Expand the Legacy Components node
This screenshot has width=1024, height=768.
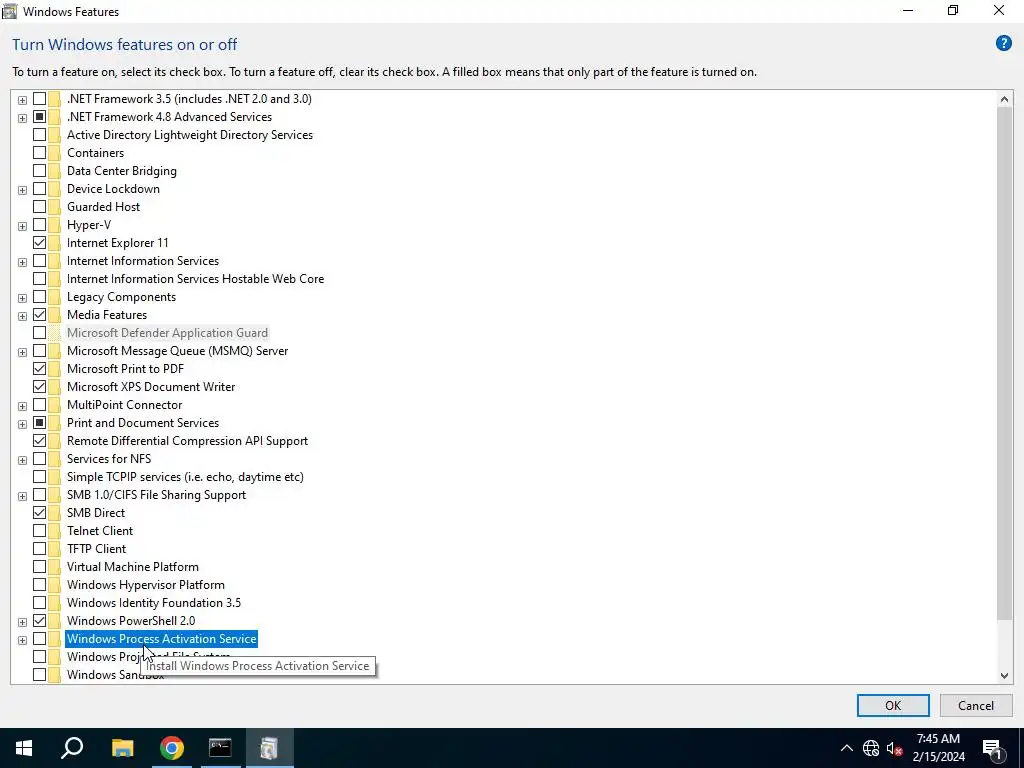22,298
